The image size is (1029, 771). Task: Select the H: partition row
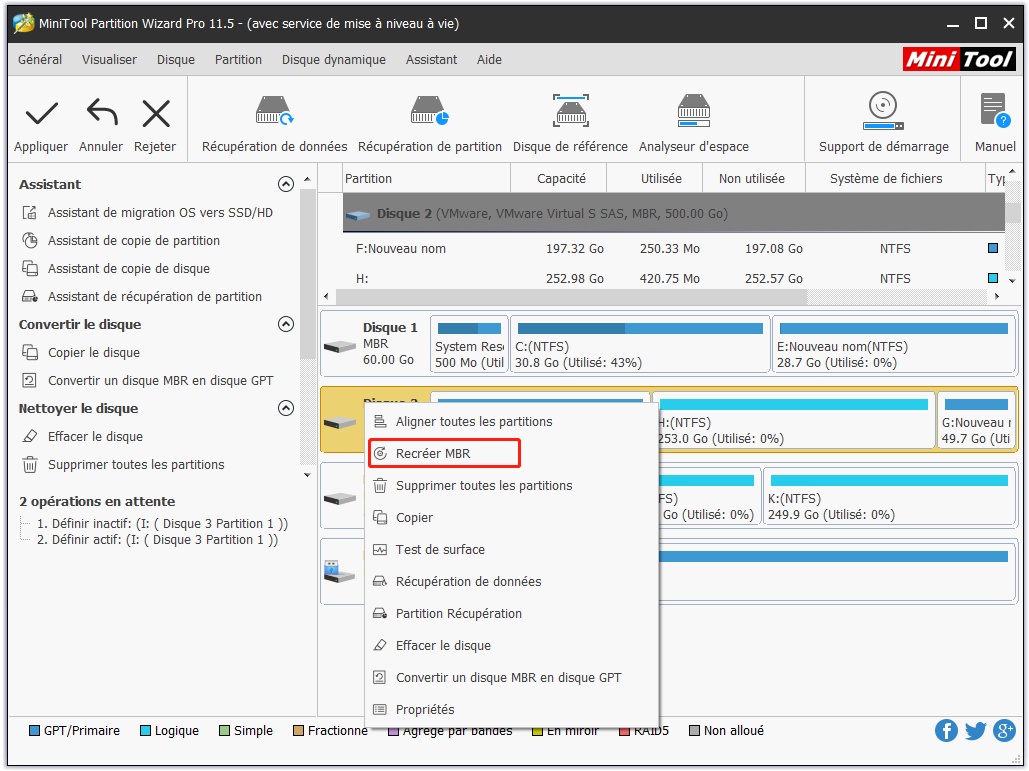pyautogui.click(x=673, y=279)
